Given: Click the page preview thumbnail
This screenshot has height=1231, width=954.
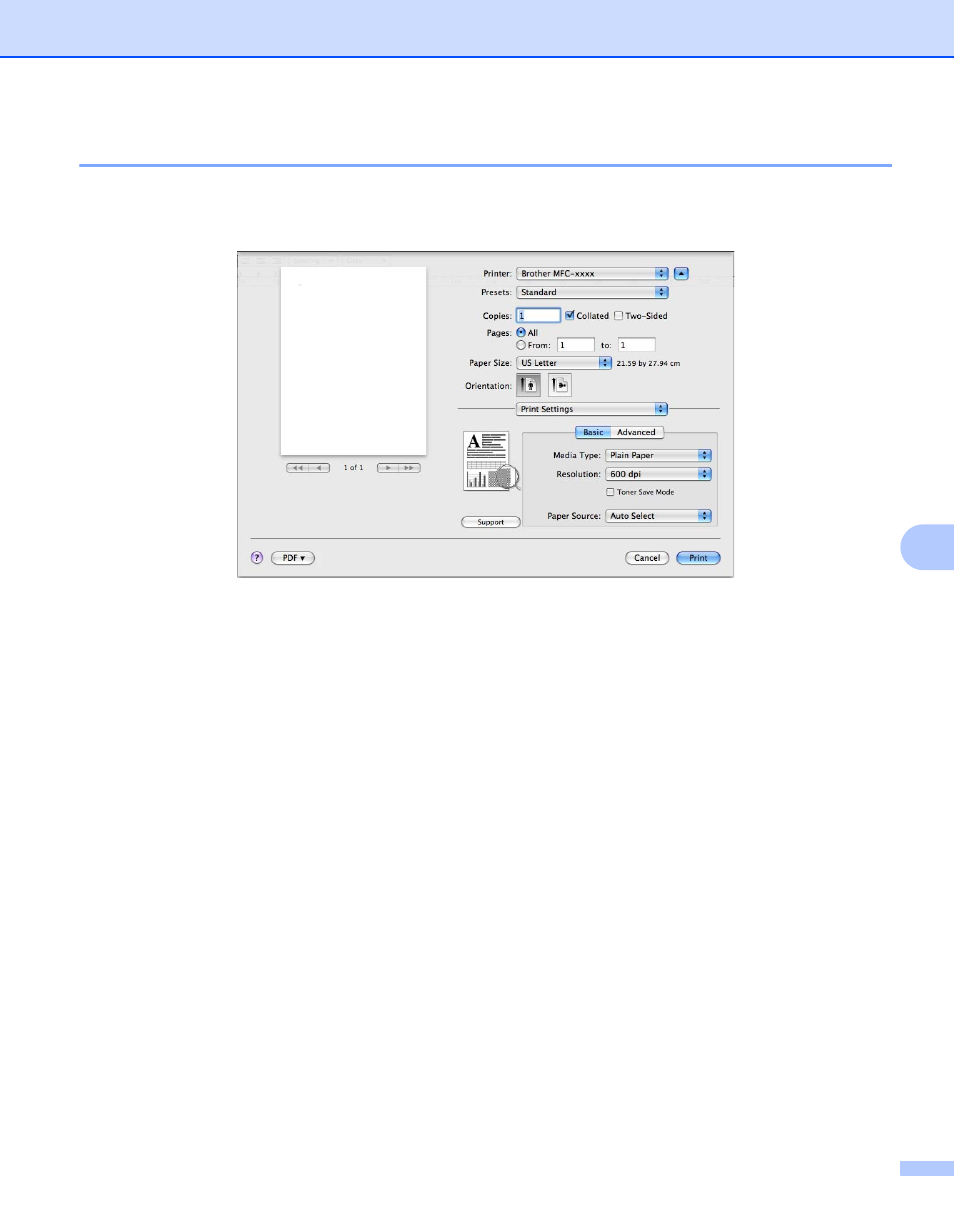Looking at the screenshot, I should 354,360.
